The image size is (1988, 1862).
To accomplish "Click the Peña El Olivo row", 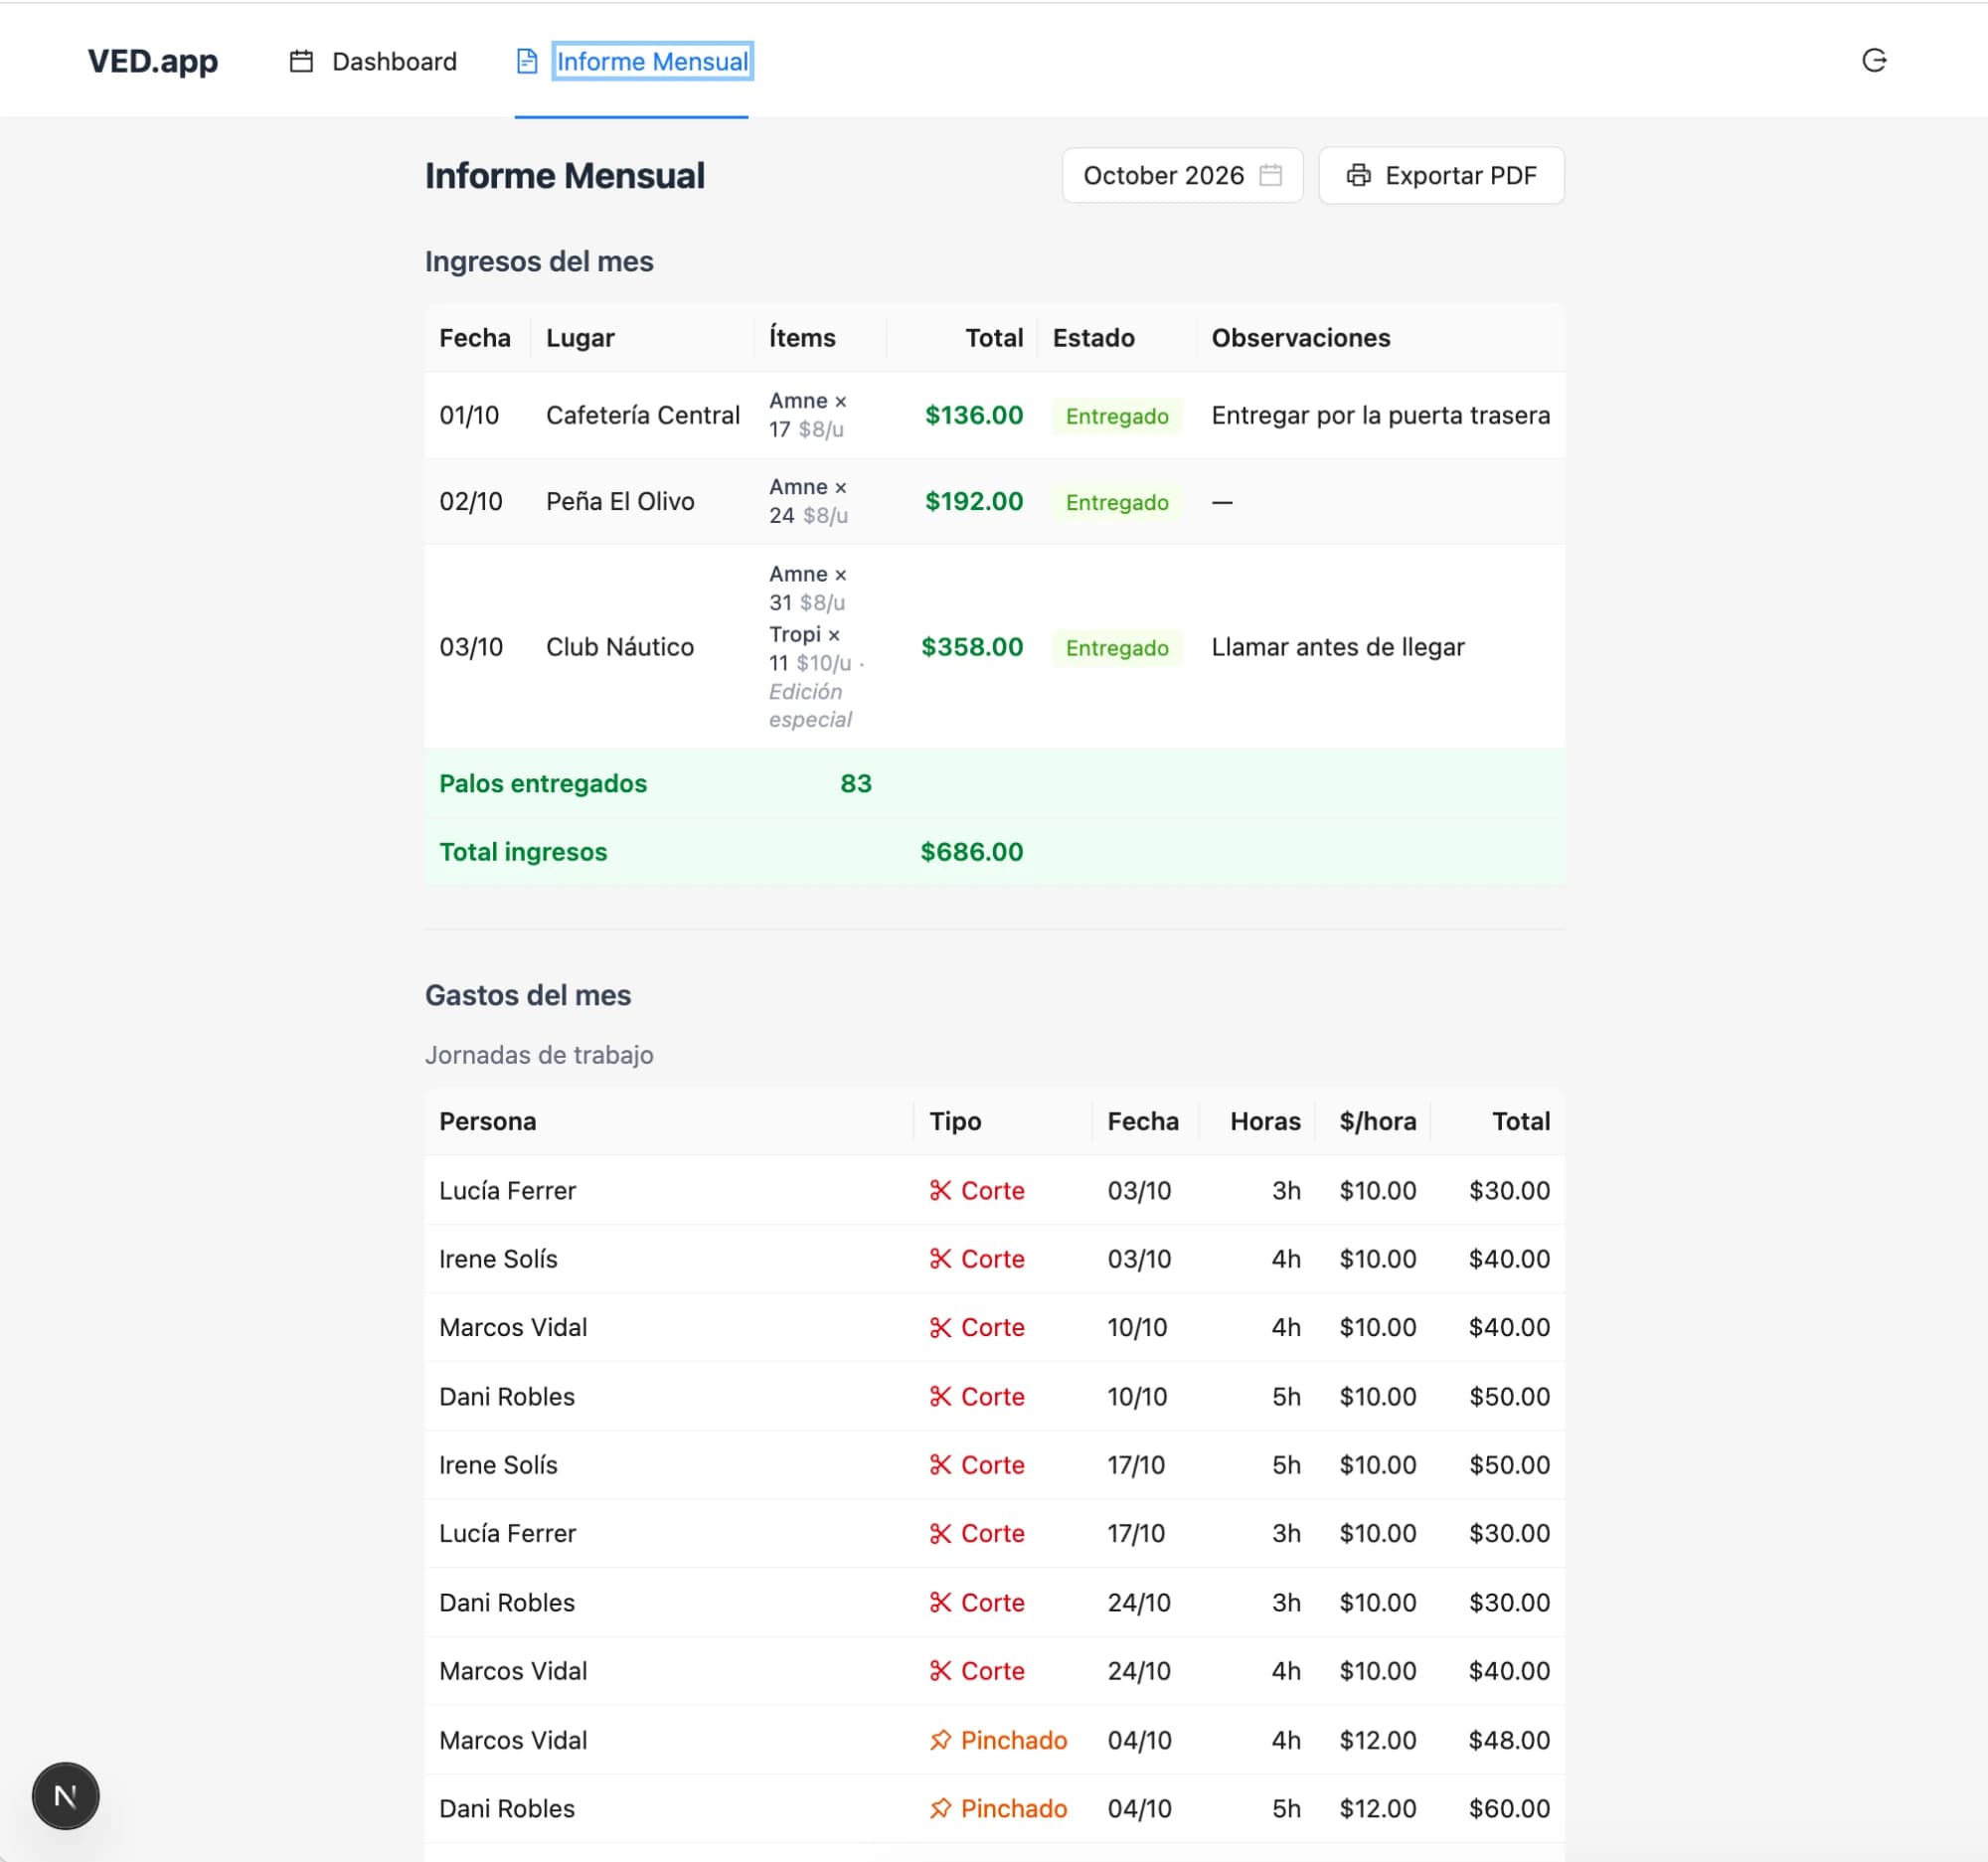I will (x=994, y=501).
